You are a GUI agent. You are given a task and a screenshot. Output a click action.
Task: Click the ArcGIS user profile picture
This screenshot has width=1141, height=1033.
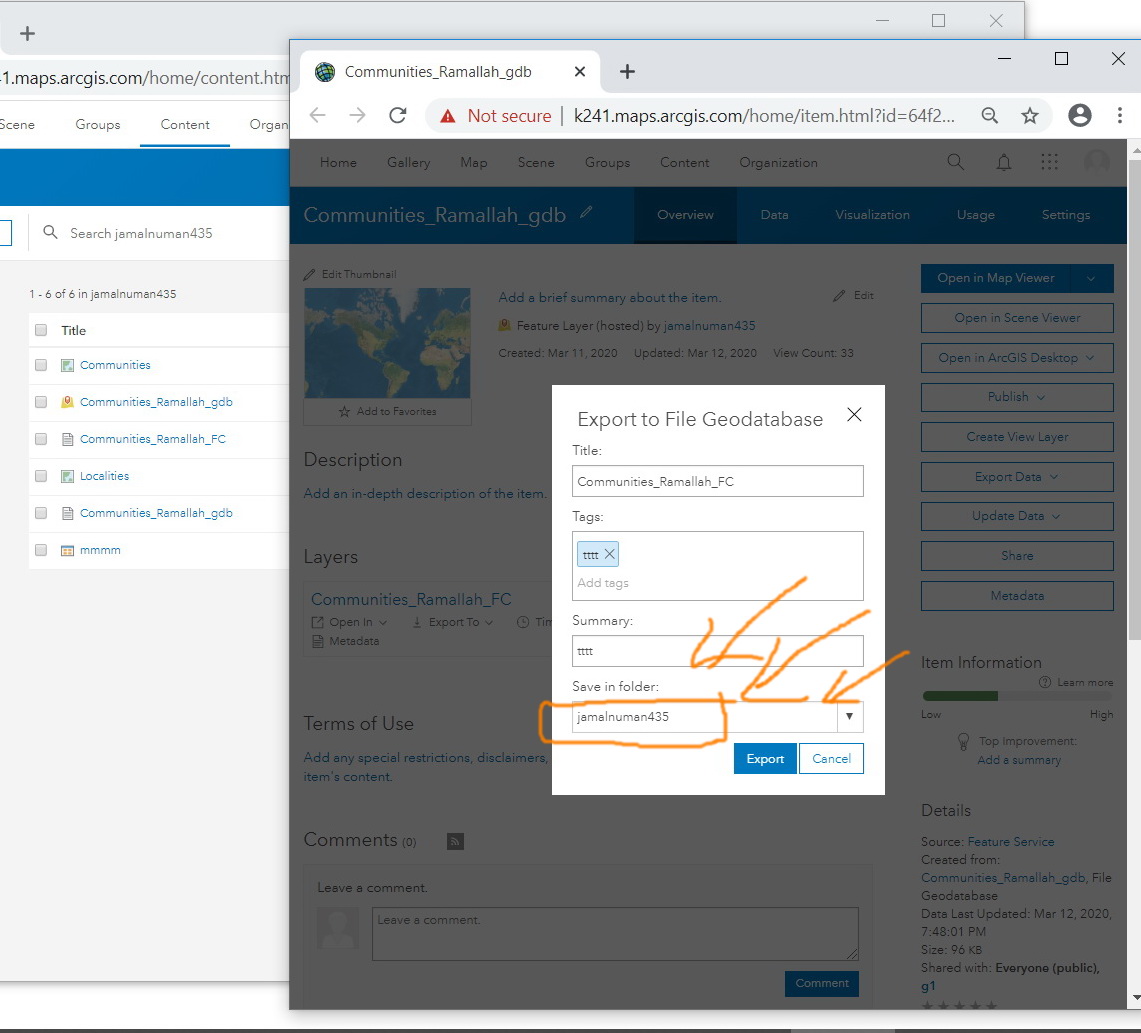click(1097, 162)
